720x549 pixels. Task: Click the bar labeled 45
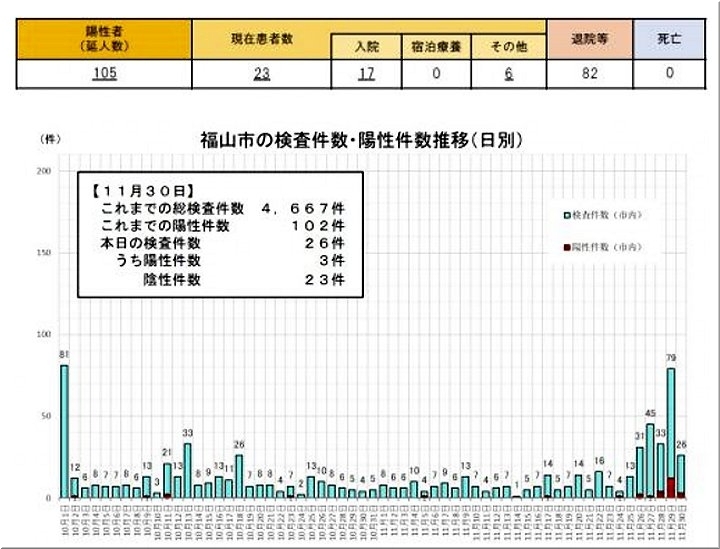coord(650,460)
